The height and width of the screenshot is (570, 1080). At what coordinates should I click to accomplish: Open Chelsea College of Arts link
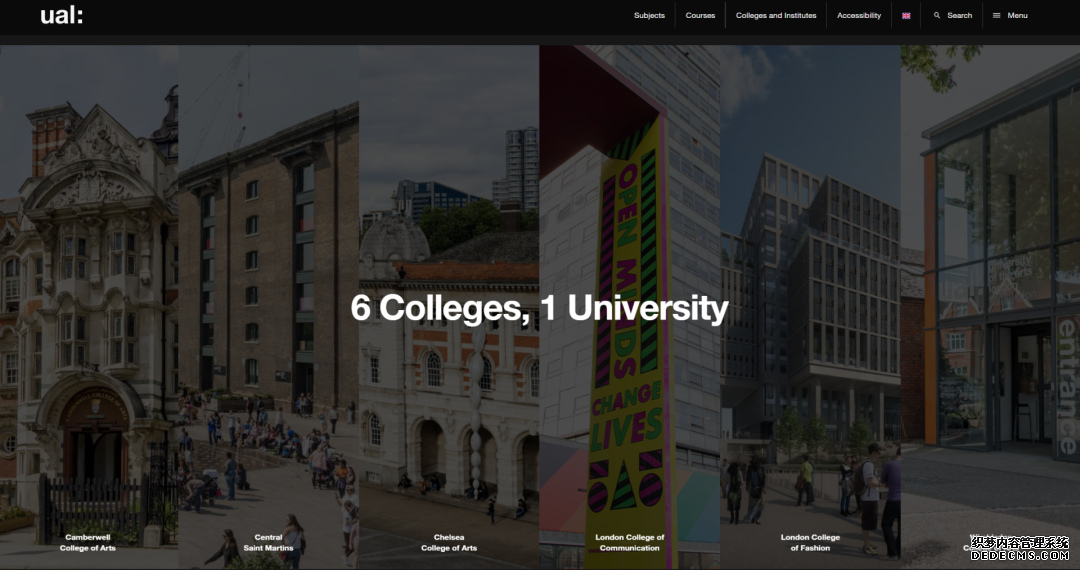448,542
